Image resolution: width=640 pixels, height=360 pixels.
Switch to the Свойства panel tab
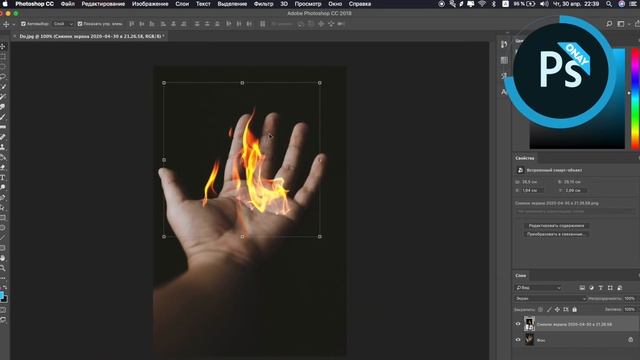coord(524,158)
